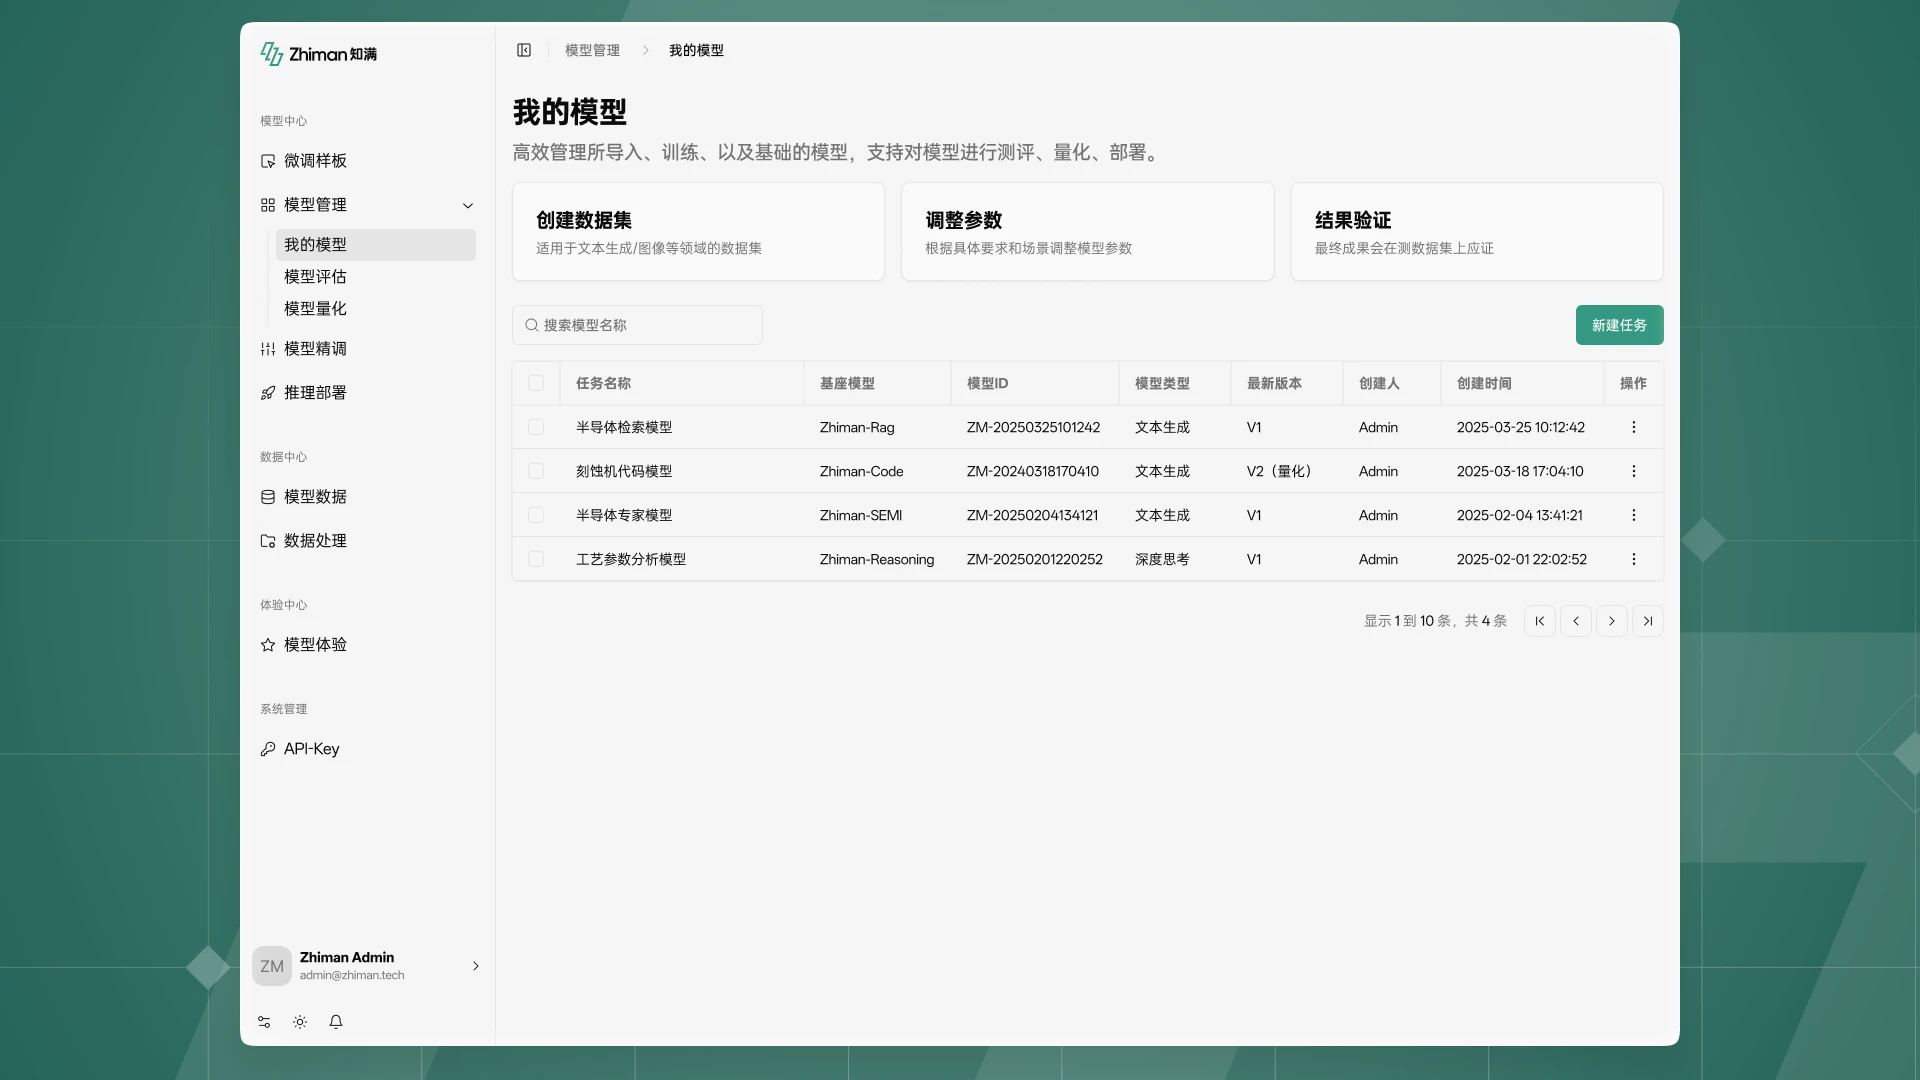Go to the next page
The width and height of the screenshot is (1920, 1080).
[x=1612, y=621]
